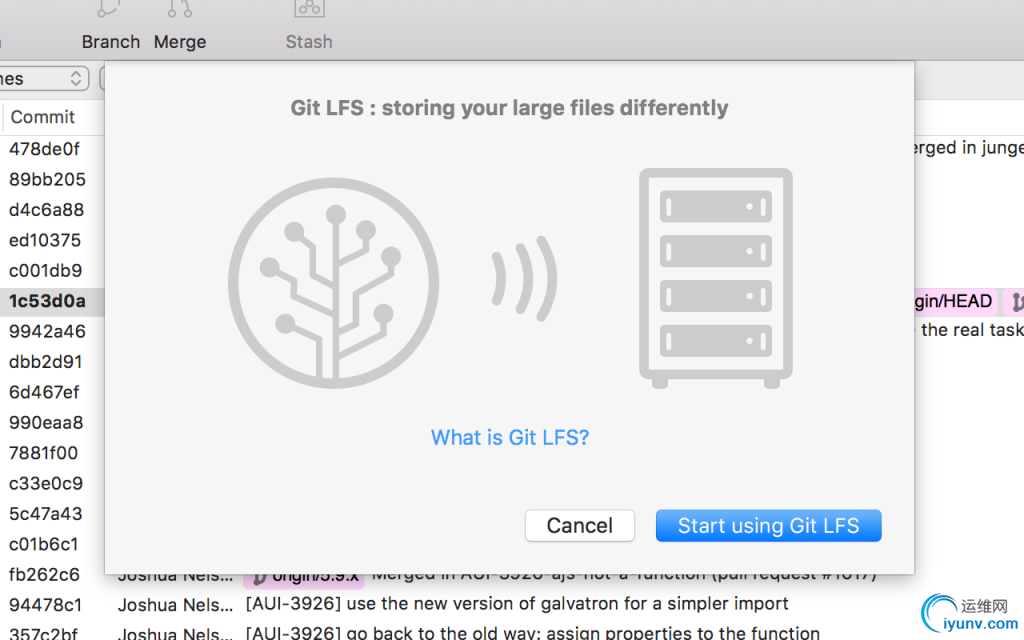Viewport: 1024px width, 640px height.
Task: Click the Commit column header
Action: [x=43, y=117]
